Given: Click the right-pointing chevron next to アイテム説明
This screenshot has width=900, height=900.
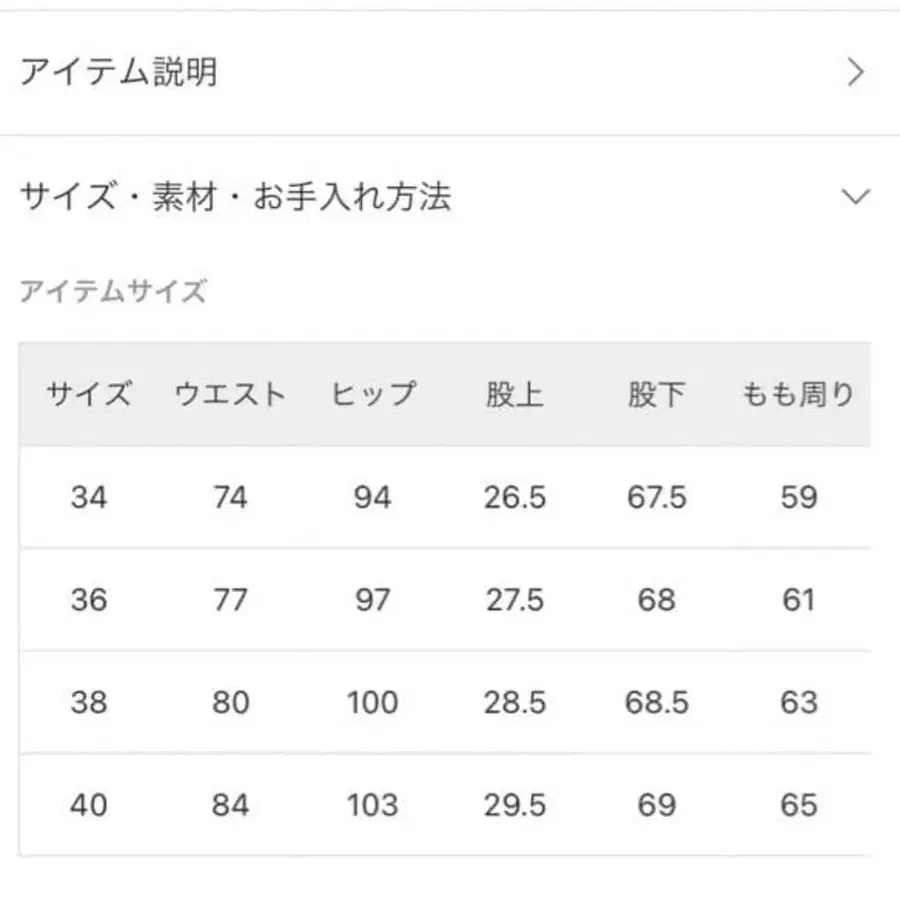Looking at the screenshot, I should click(855, 73).
